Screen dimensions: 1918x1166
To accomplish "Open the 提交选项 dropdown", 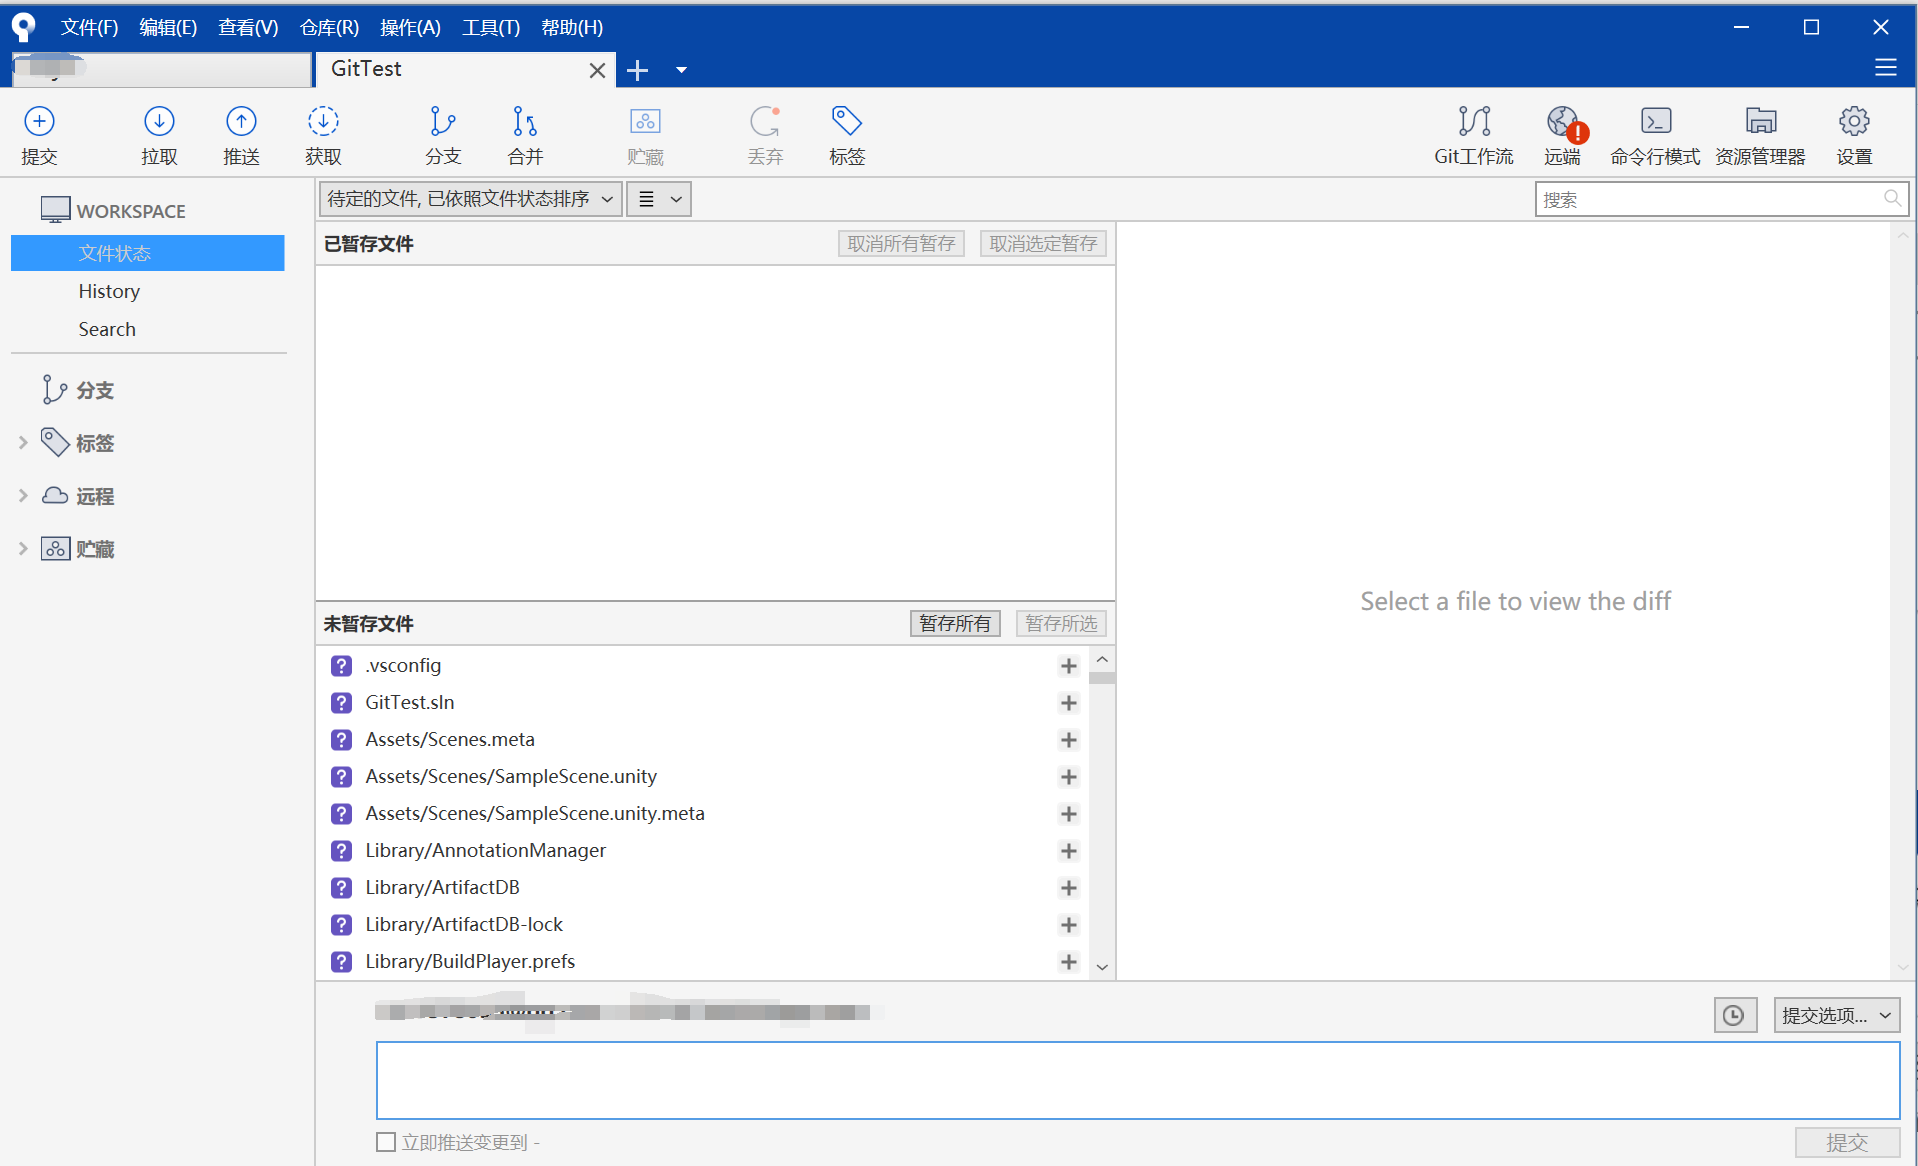I will pos(1836,1015).
